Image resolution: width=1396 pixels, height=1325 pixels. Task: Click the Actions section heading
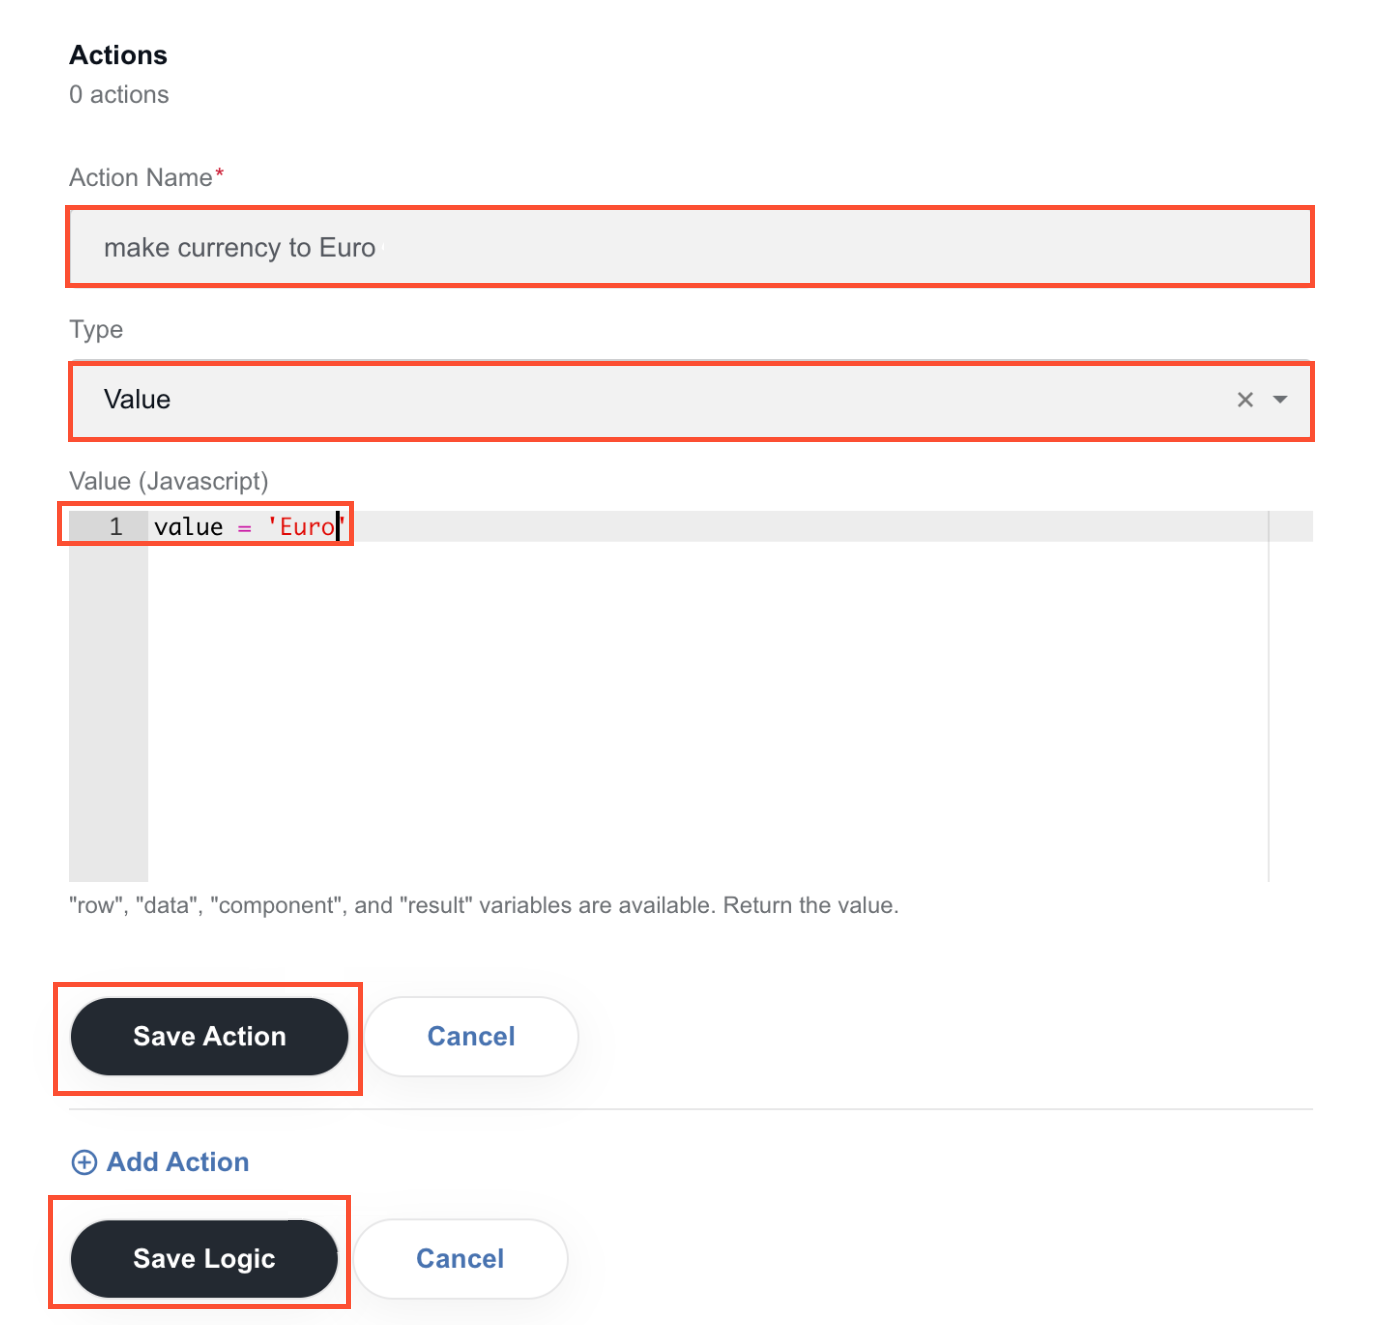pos(118,55)
